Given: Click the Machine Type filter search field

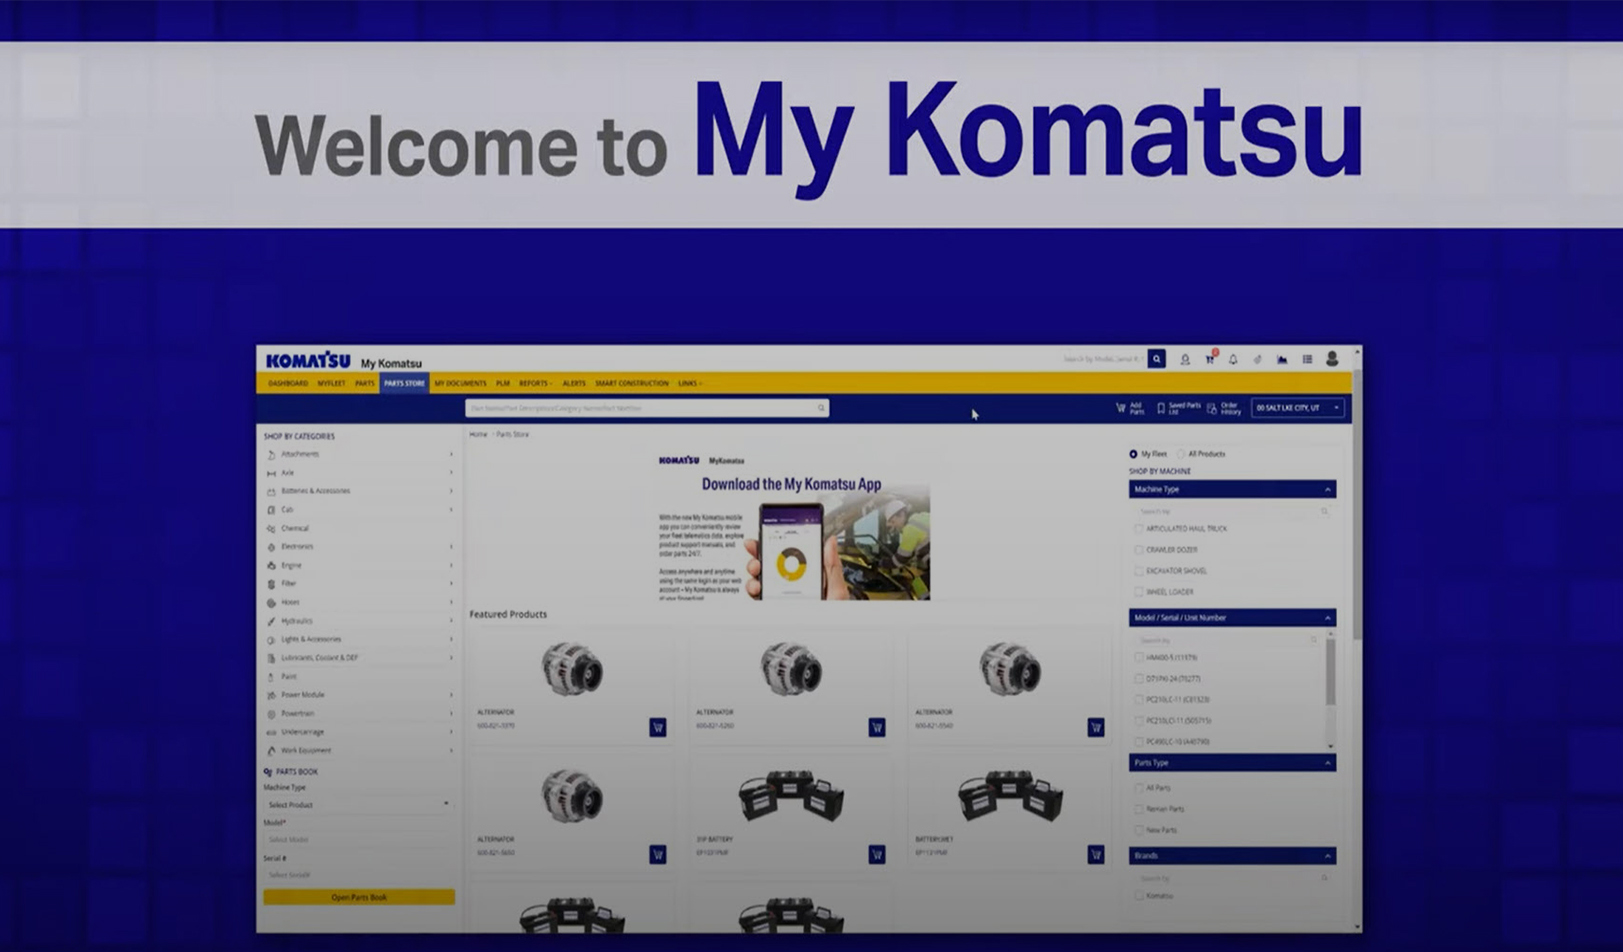Looking at the screenshot, I should click(x=1232, y=511).
